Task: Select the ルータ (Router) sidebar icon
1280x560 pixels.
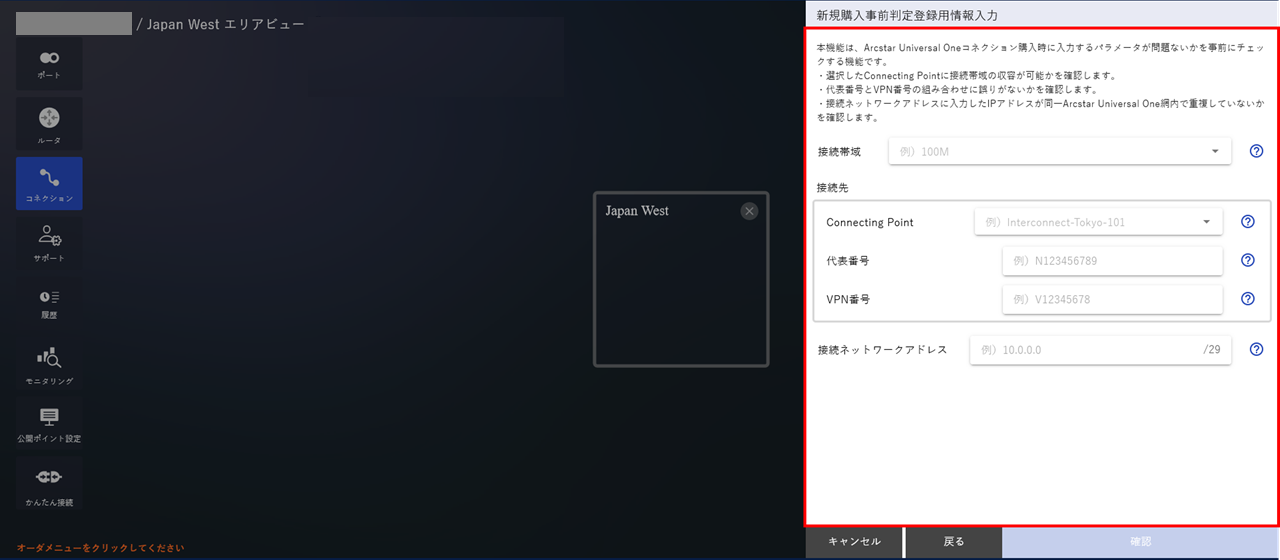Action: pyautogui.click(x=49, y=124)
